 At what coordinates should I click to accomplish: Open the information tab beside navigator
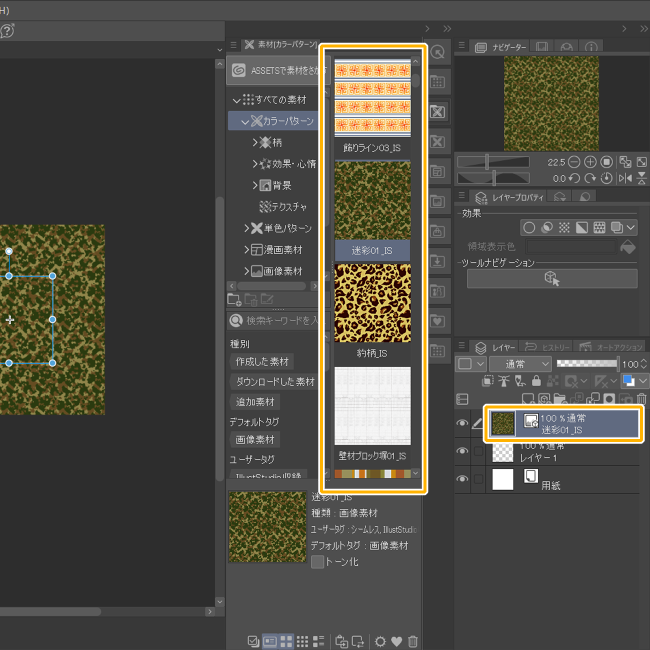pyautogui.click(x=591, y=47)
